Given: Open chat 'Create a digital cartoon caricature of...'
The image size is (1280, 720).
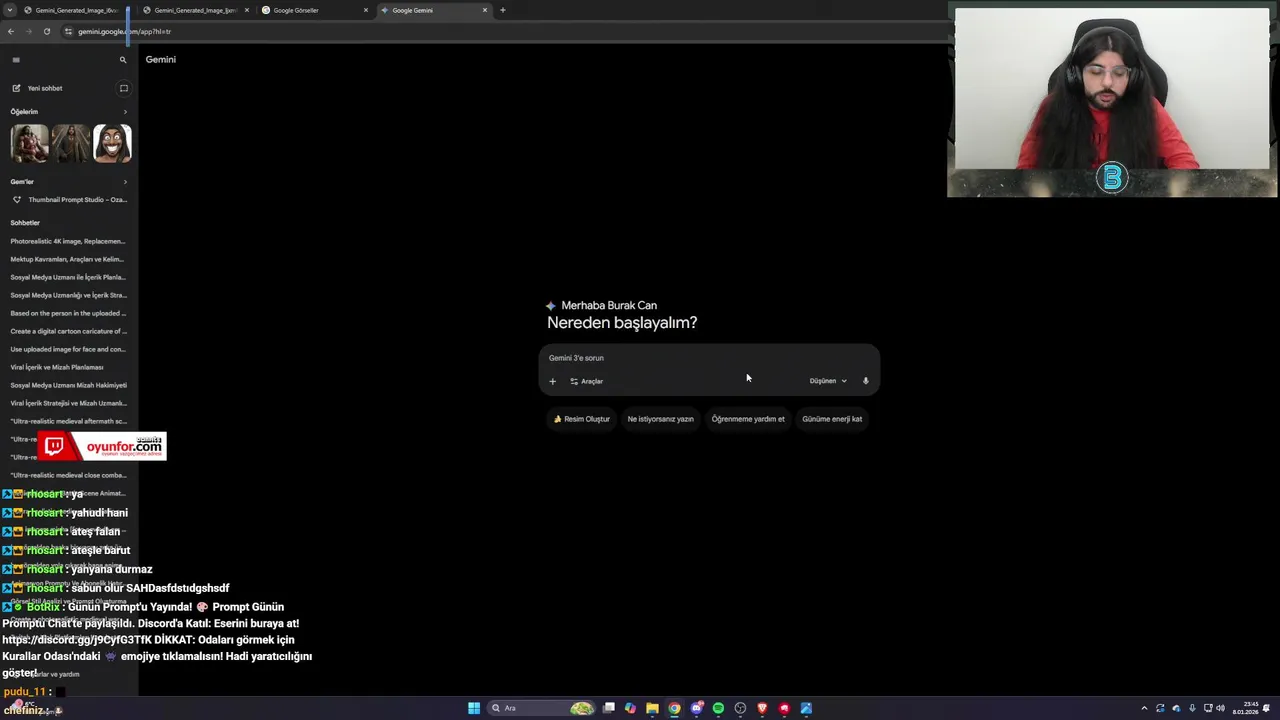Looking at the screenshot, I should [68, 331].
